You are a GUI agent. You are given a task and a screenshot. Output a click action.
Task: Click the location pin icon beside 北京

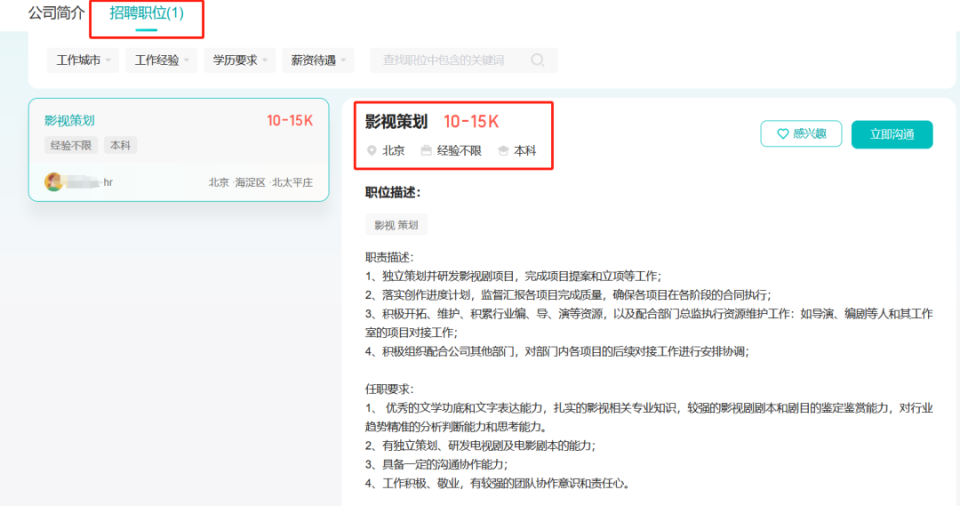coord(371,151)
